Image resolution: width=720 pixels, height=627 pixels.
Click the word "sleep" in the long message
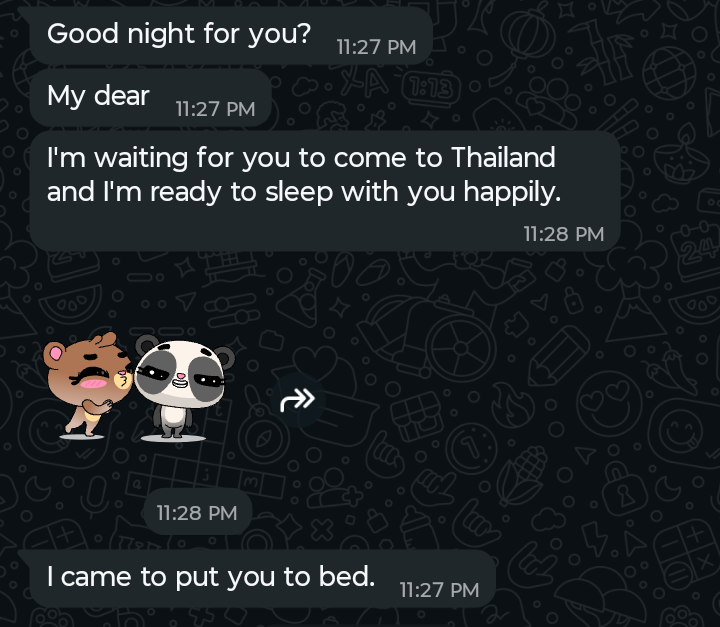tap(299, 192)
